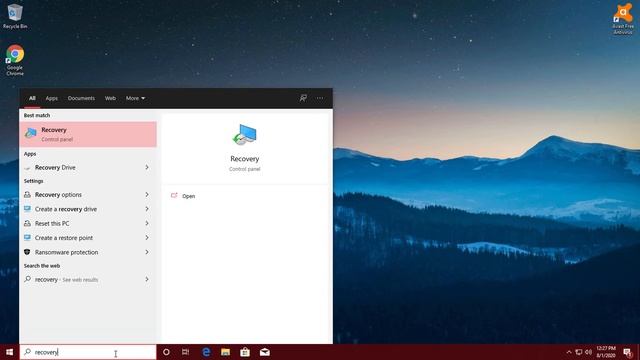This screenshot has width=640, height=360.
Task: Switch to the Web search tab
Action: pos(110,98)
